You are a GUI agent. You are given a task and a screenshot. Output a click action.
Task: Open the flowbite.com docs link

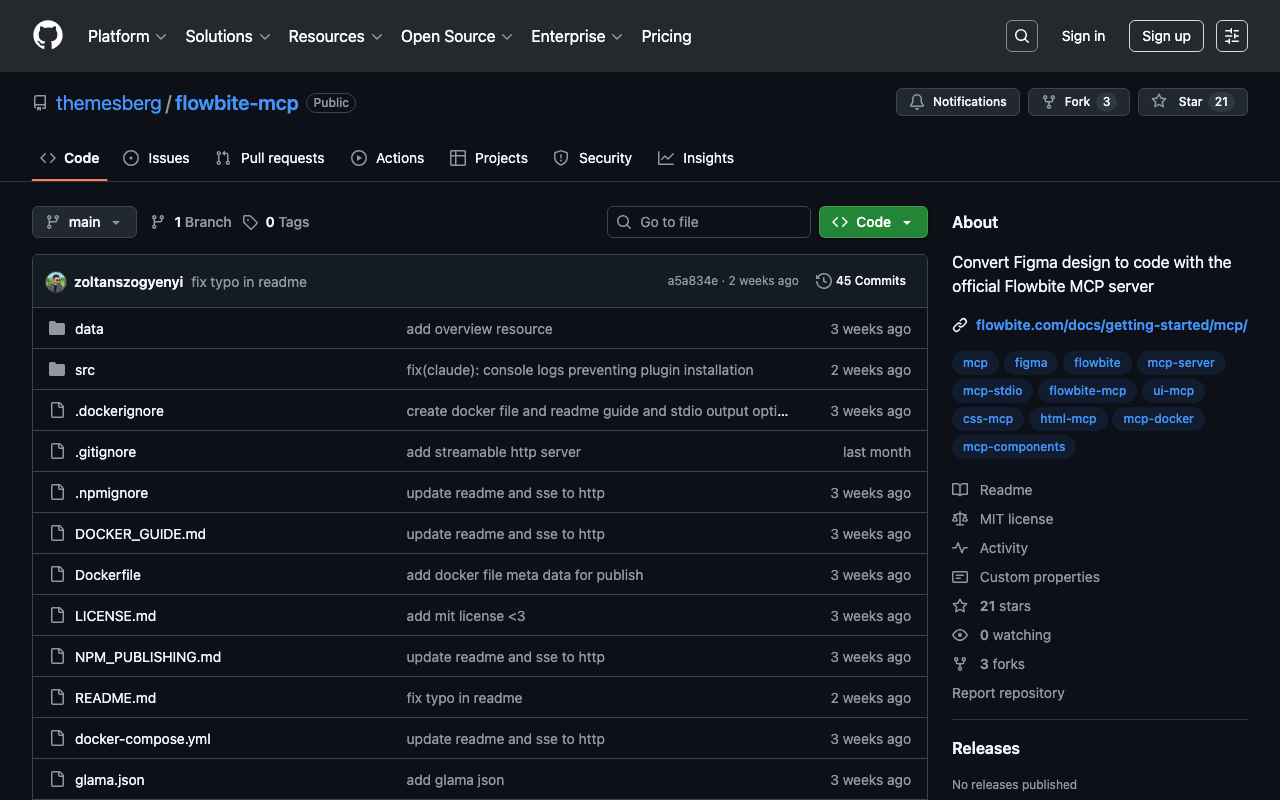click(x=1110, y=325)
